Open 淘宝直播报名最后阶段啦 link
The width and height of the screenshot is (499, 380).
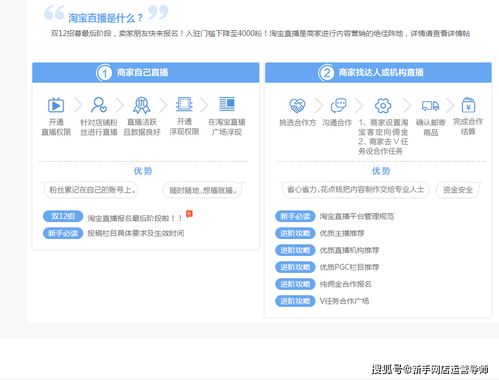[135, 218]
